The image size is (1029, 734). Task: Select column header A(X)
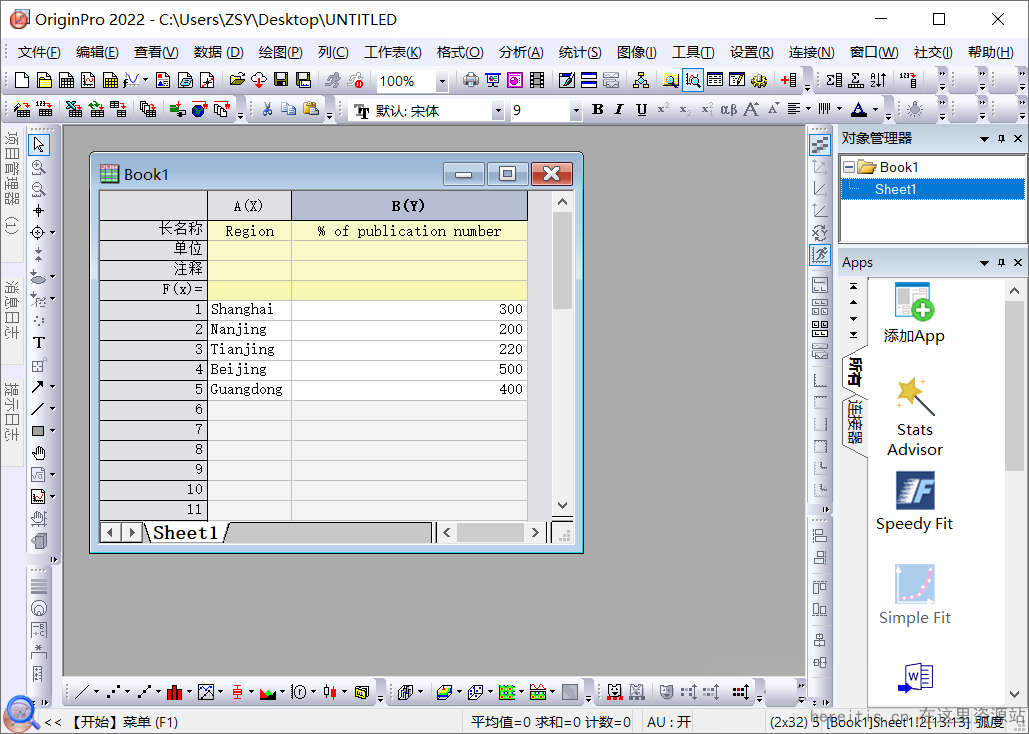249,205
